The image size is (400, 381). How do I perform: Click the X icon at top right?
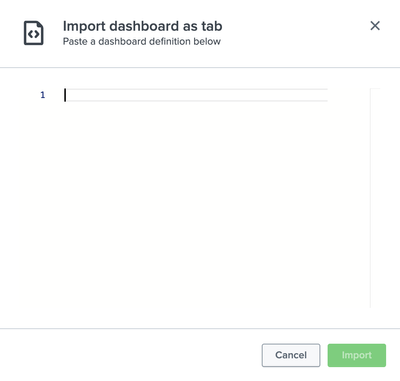click(x=375, y=26)
